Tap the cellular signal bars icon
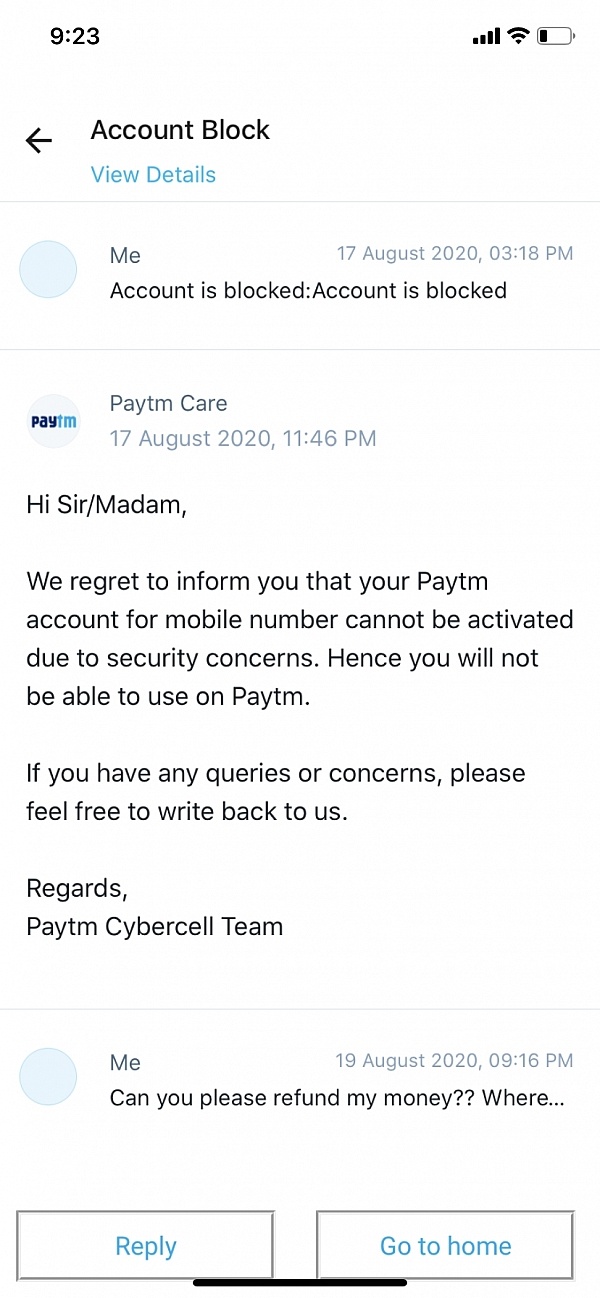The width and height of the screenshot is (600, 1298). click(x=485, y=37)
